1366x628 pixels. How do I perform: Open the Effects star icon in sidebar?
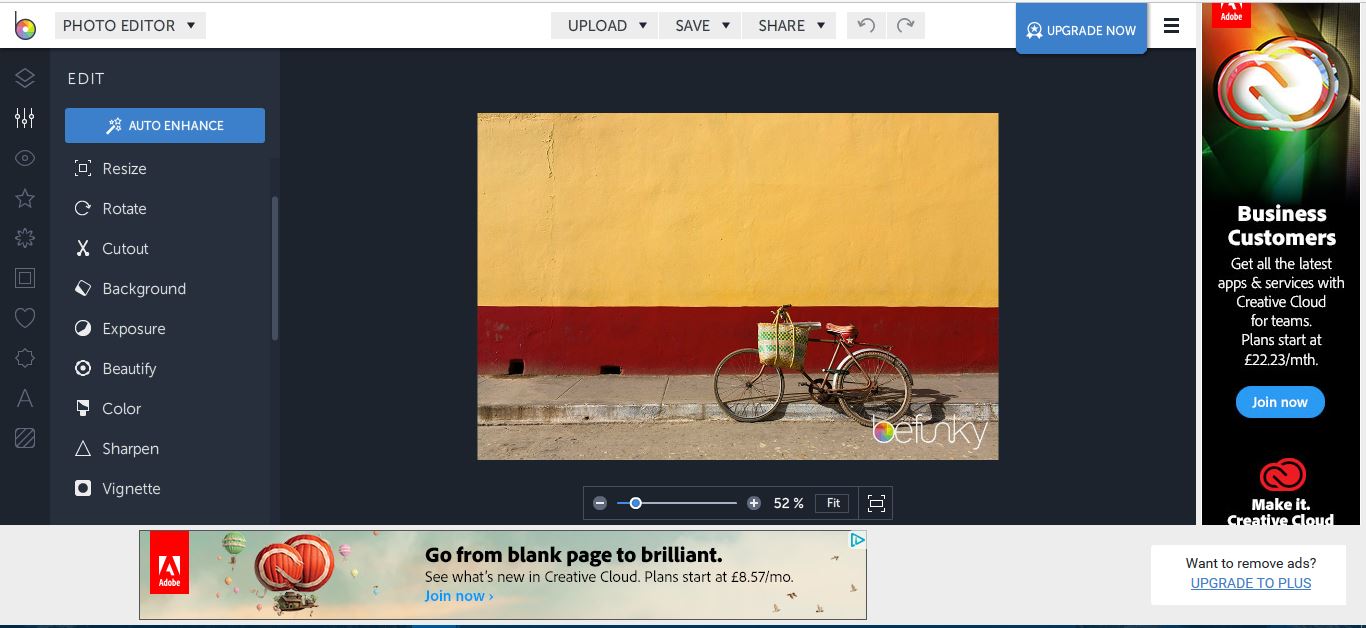[x=25, y=198]
